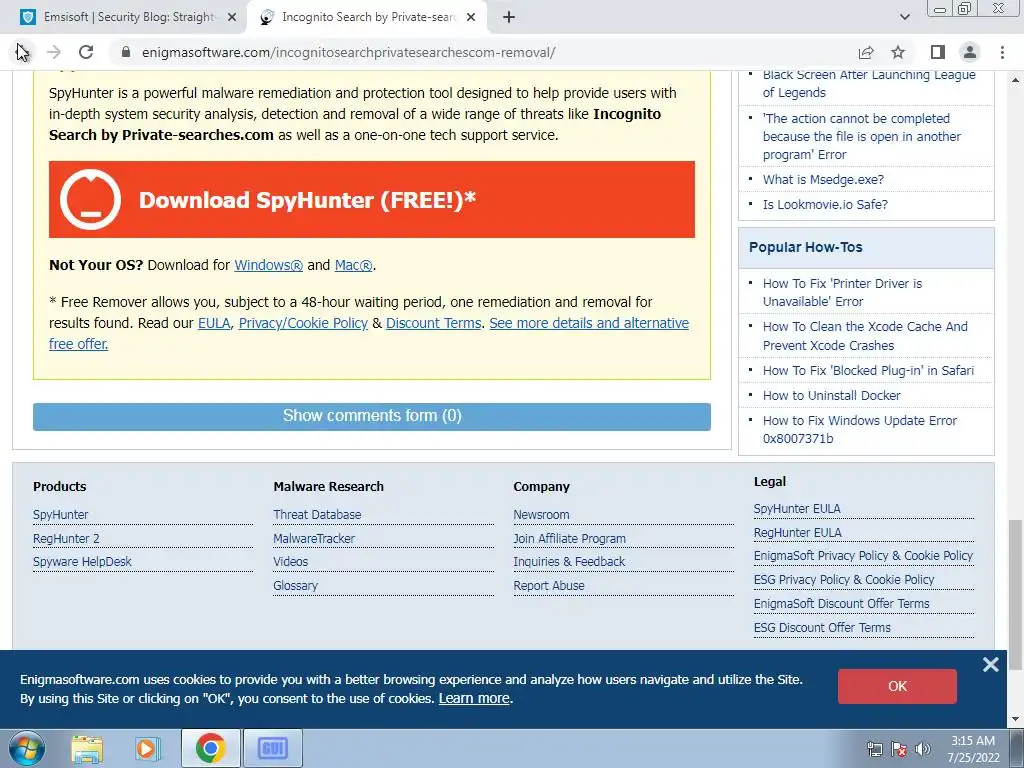Image resolution: width=1024 pixels, height=768 pixels.
Task: Reload the page with refresh icon
Action: (x=86, y=52)
